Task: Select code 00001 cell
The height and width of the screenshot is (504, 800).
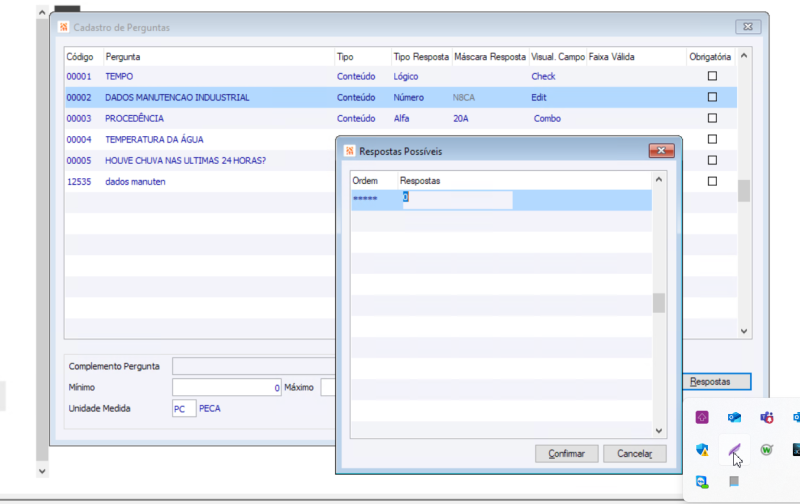Action: (x=79, y=77)
